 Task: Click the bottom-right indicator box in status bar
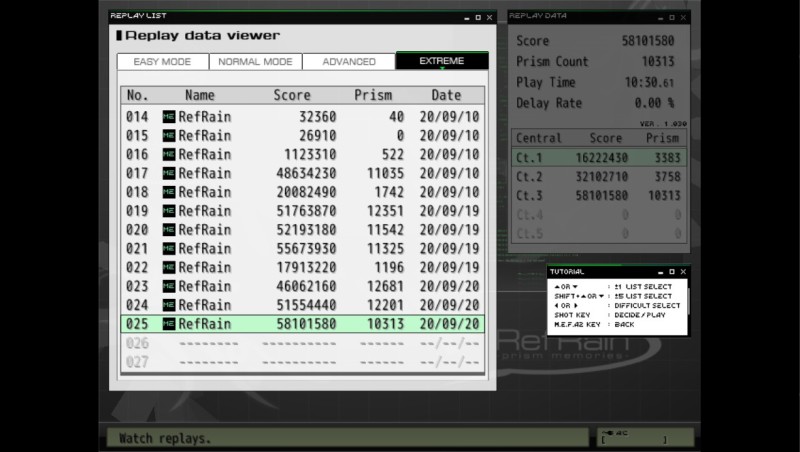click(x=645, y=437)
